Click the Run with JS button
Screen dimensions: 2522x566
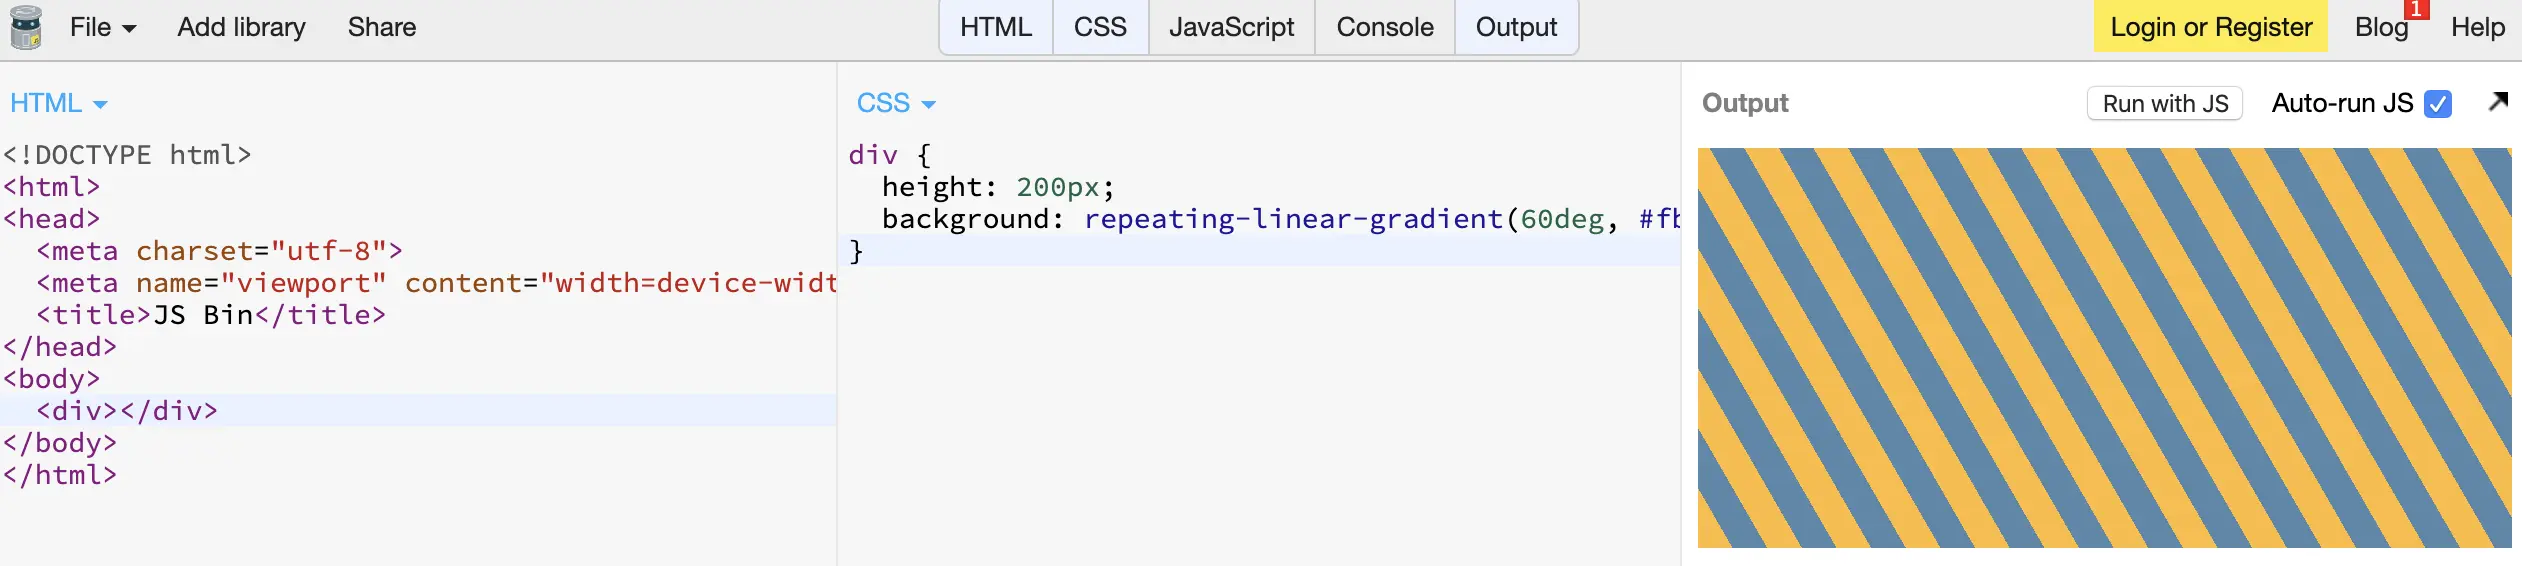pyautogui.click(x=2165, y=104)
